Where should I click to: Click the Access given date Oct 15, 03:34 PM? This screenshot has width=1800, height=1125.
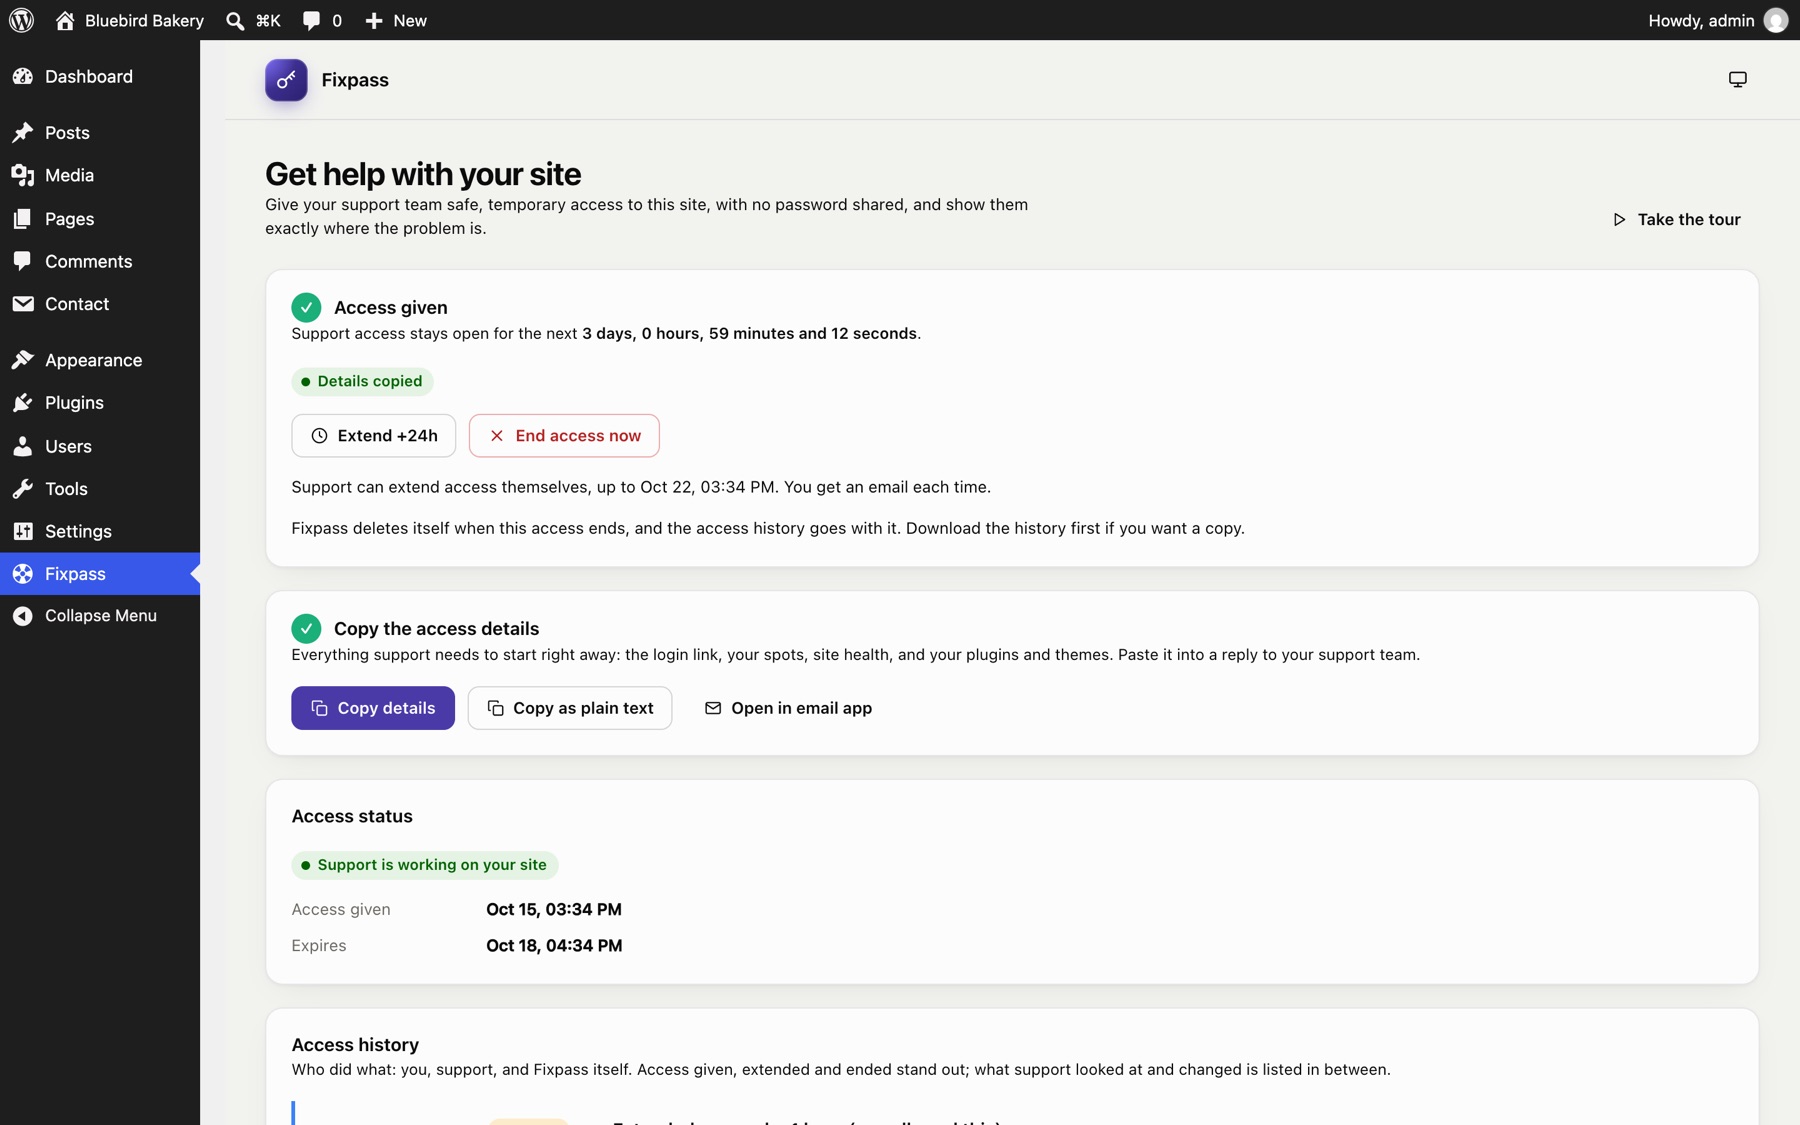point(554,909)
